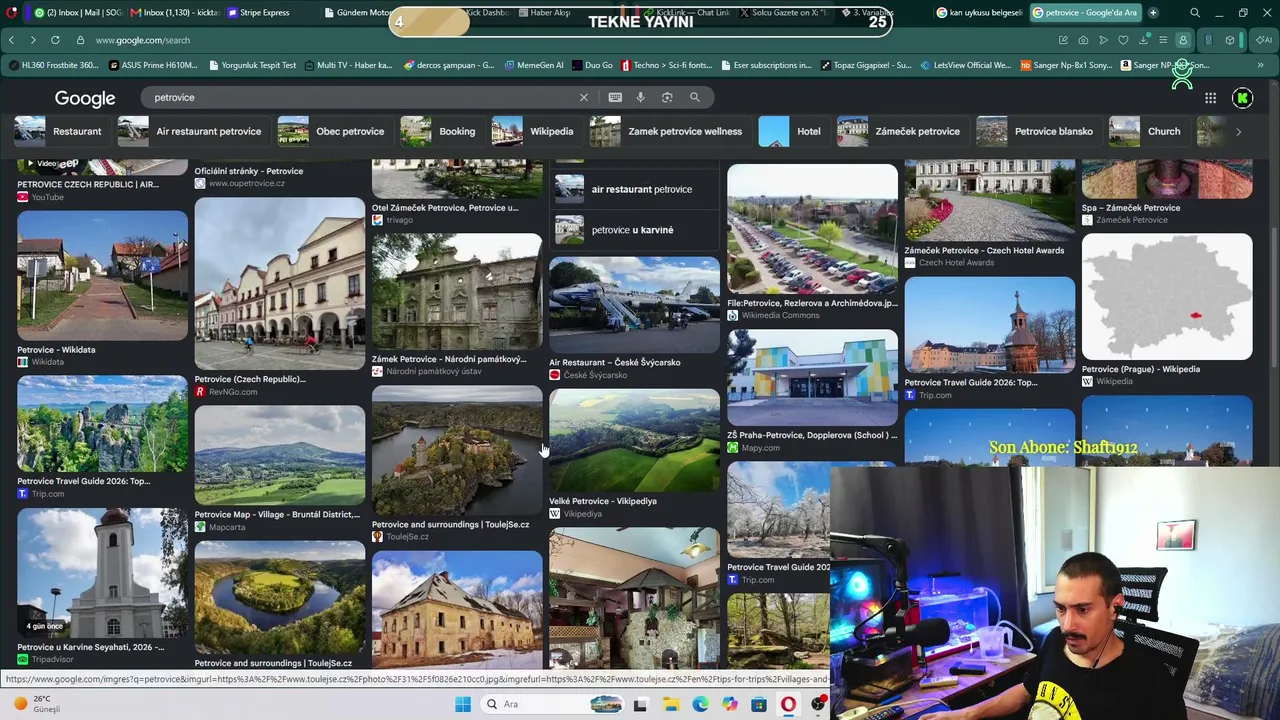The height and width of the screenshot is (720, 1280).
Task: Open the Duo Go bookmark
Action: [x=593, y=65]
